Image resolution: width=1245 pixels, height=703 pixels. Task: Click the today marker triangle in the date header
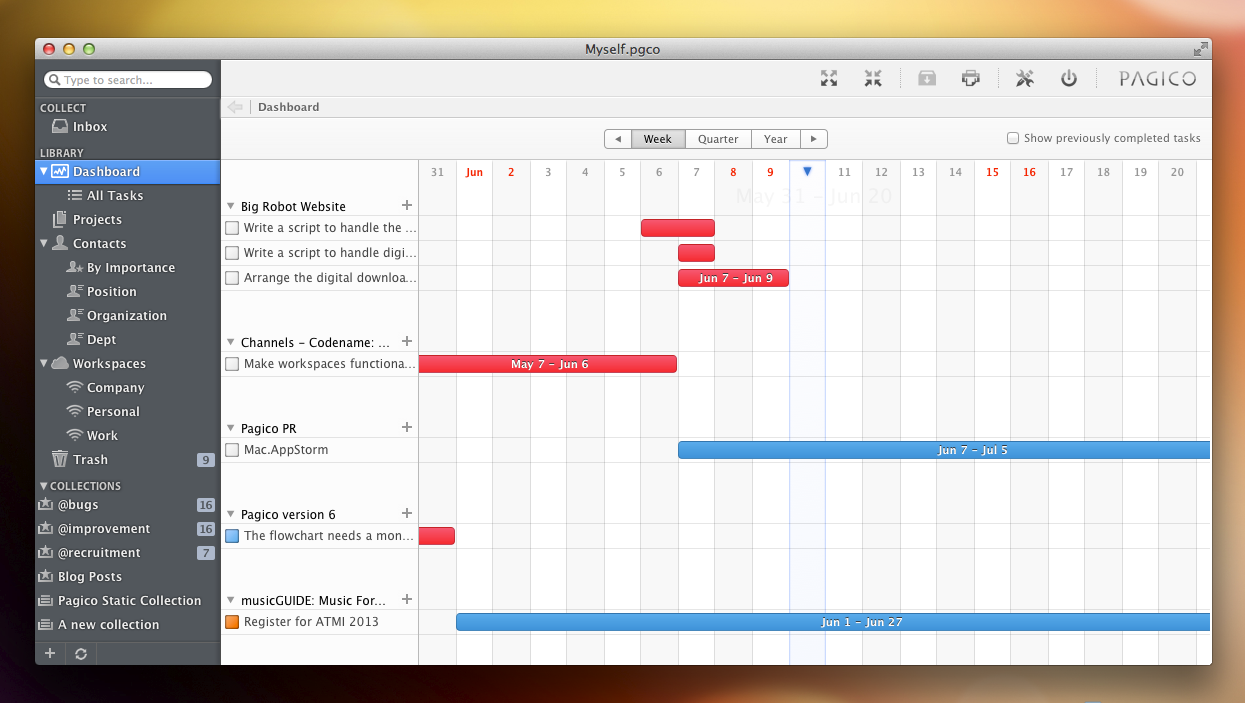click(807, 171)
